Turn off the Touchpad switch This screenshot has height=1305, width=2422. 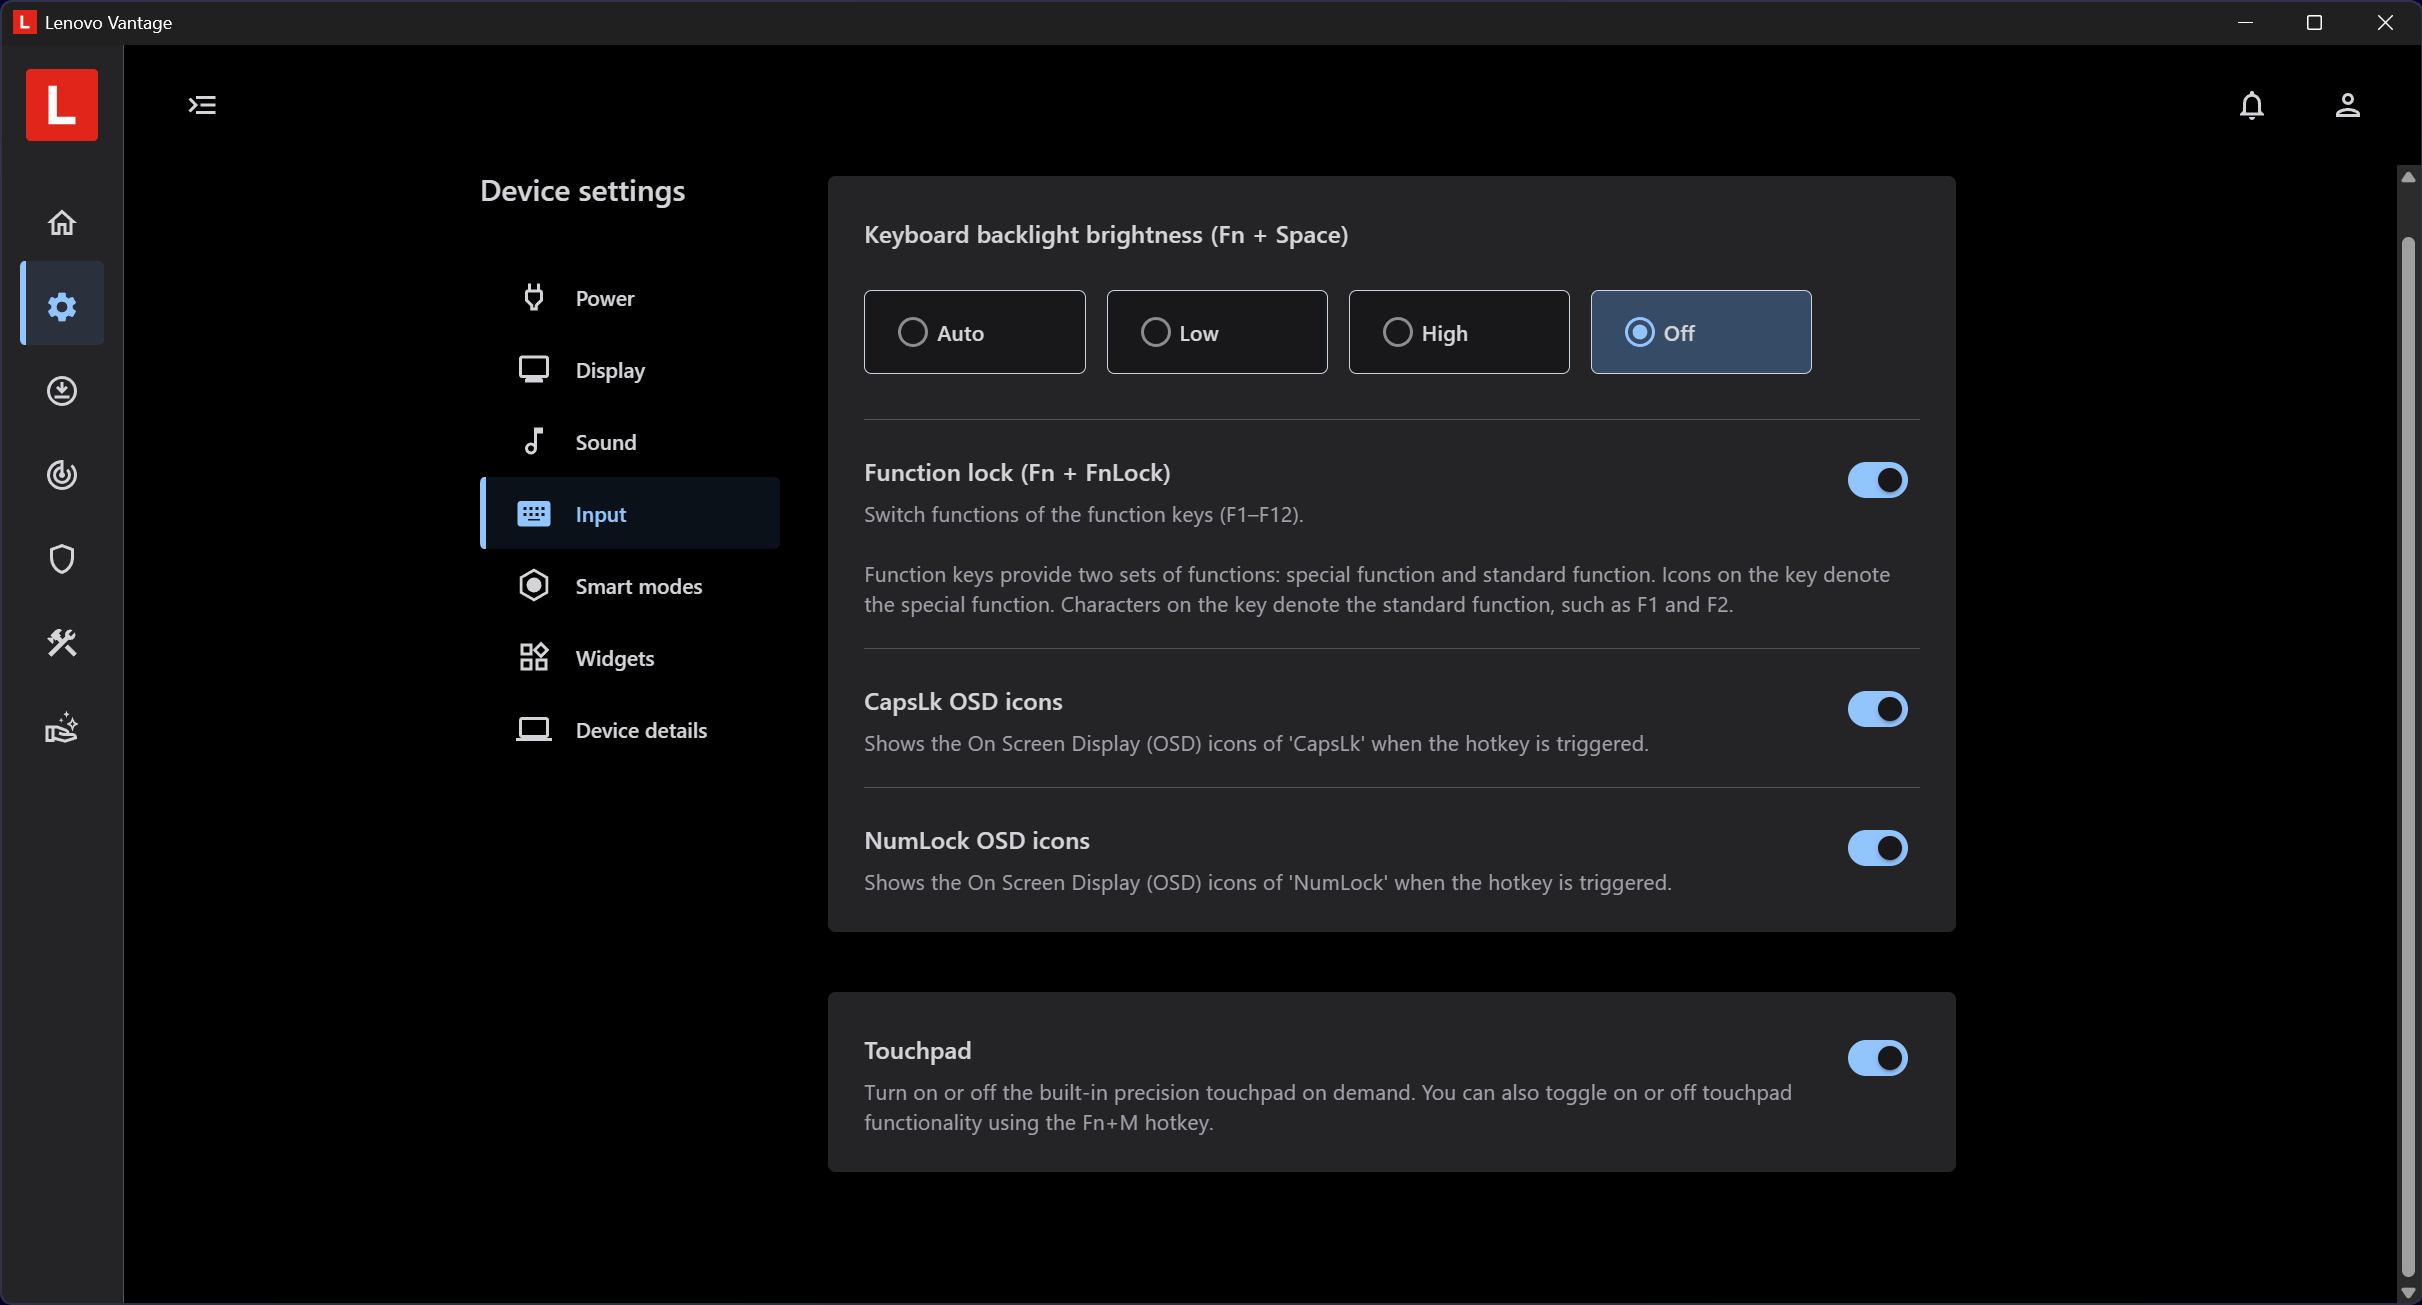[x=1877, y=1058]
